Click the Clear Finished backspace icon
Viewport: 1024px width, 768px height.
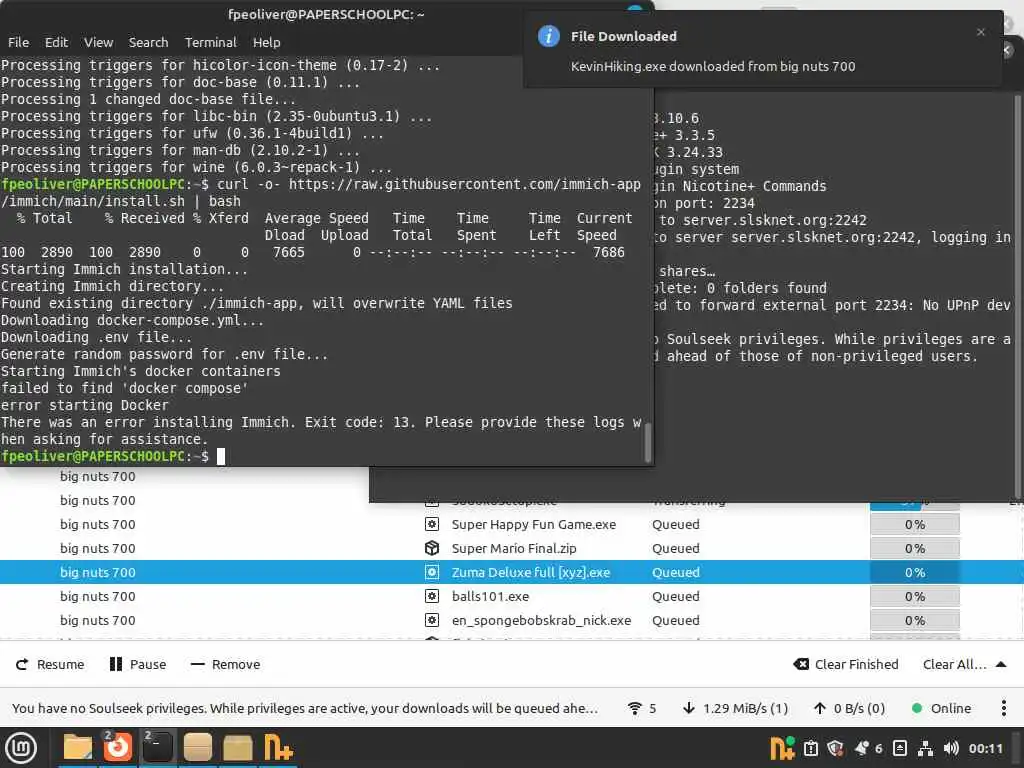pyautogui.click(x=801, y=664)
